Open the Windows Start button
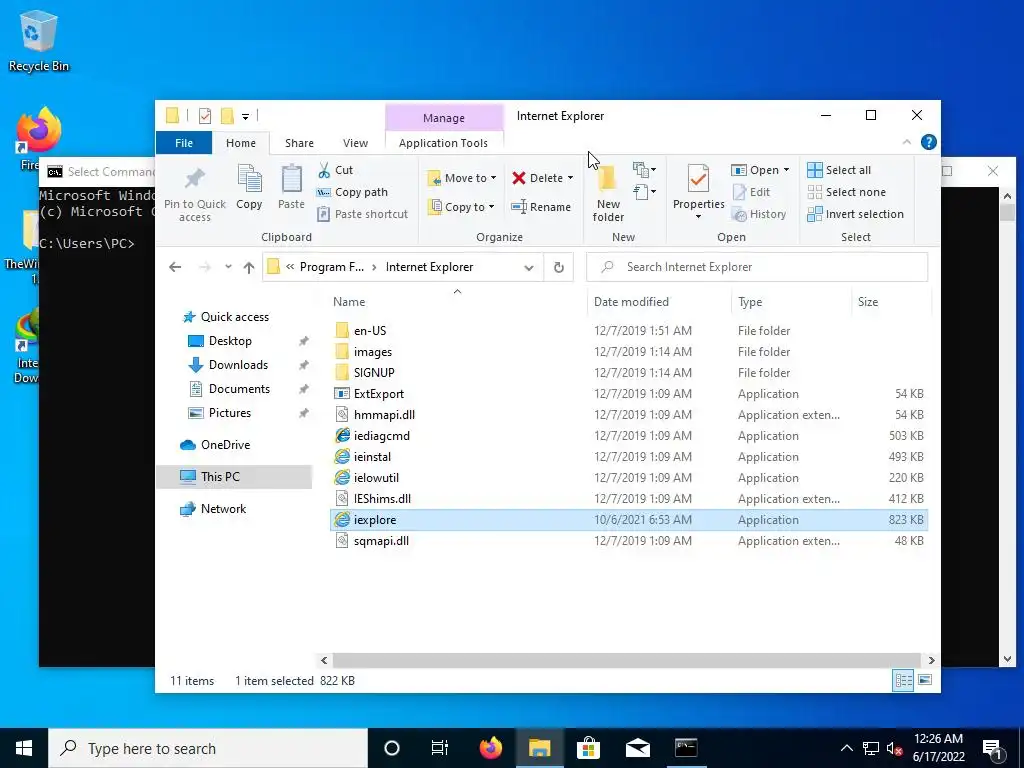The width and height of the screenshot is (1024, 768). tap(24, 748)
